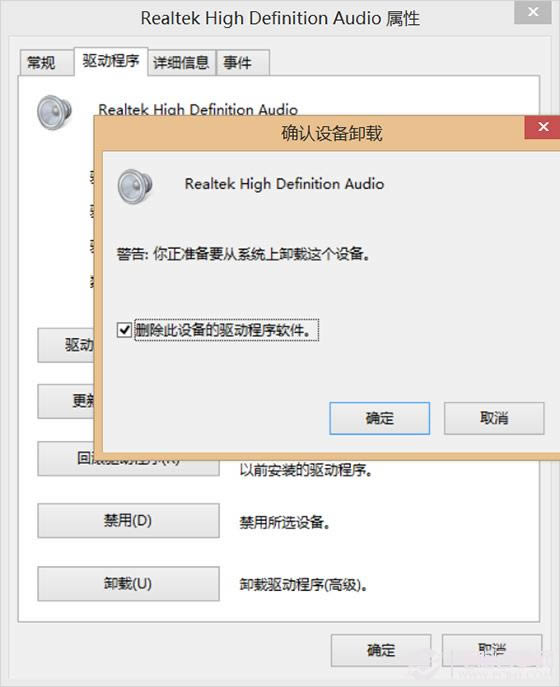
Task: Cancel the uninstall with the 取消 button in the dialog
Action: coord(494,418)
